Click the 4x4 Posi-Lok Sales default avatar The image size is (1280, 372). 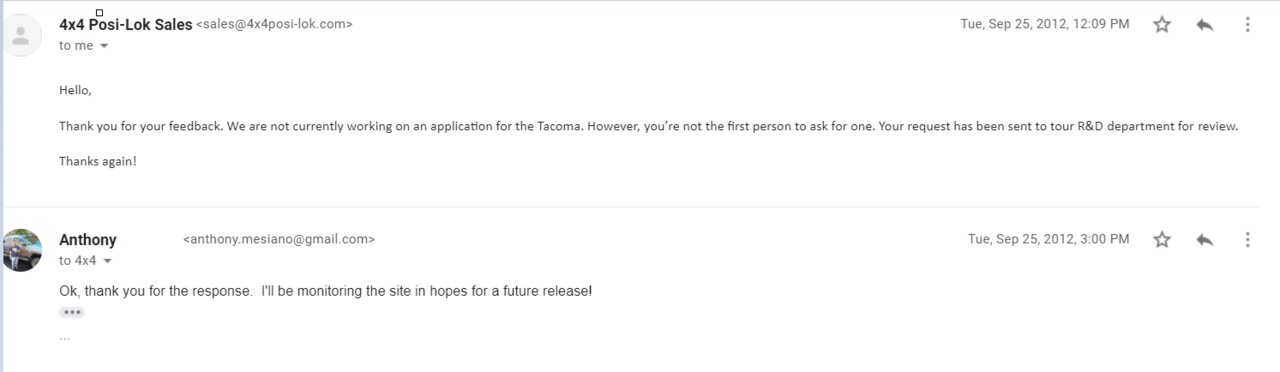click(x=21, y=36)
